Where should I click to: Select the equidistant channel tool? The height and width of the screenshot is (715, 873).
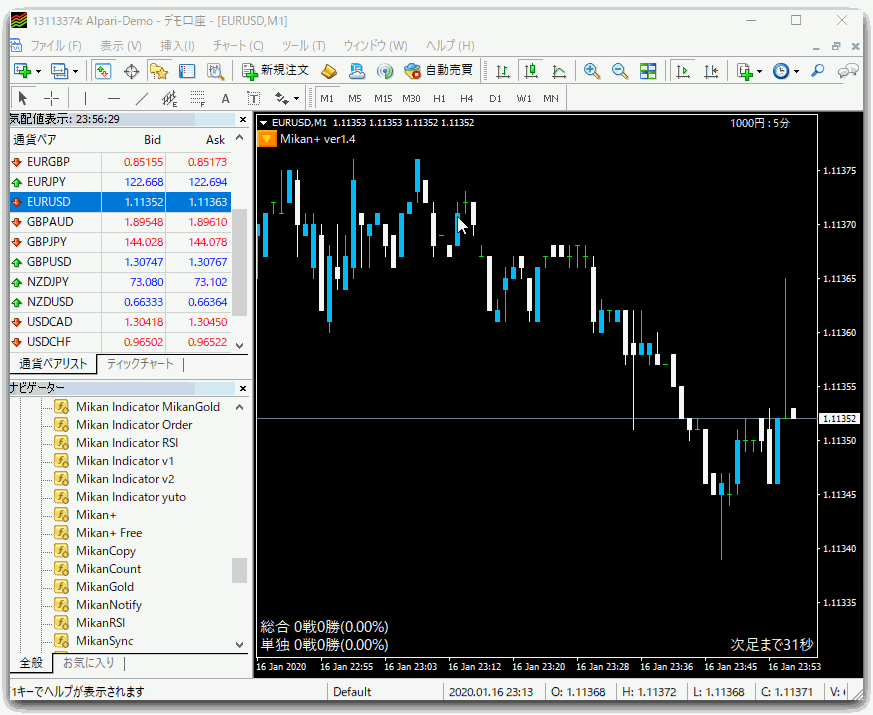[x=169, y=99]
